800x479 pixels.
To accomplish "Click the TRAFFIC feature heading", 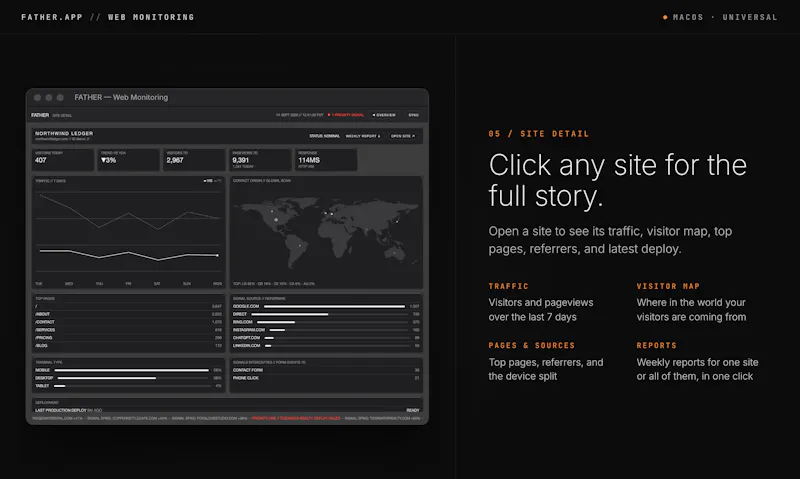I will click(509, 286).
